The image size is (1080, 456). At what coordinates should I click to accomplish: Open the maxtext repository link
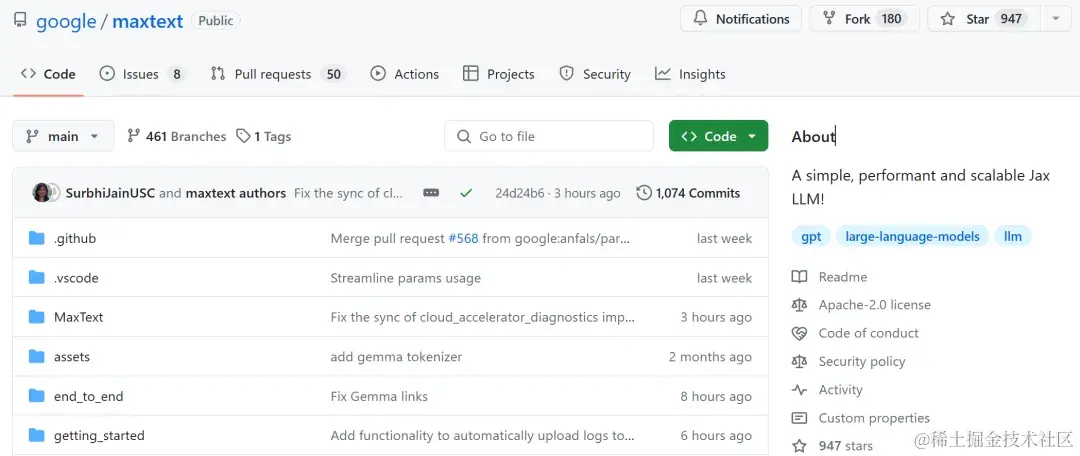147,21
